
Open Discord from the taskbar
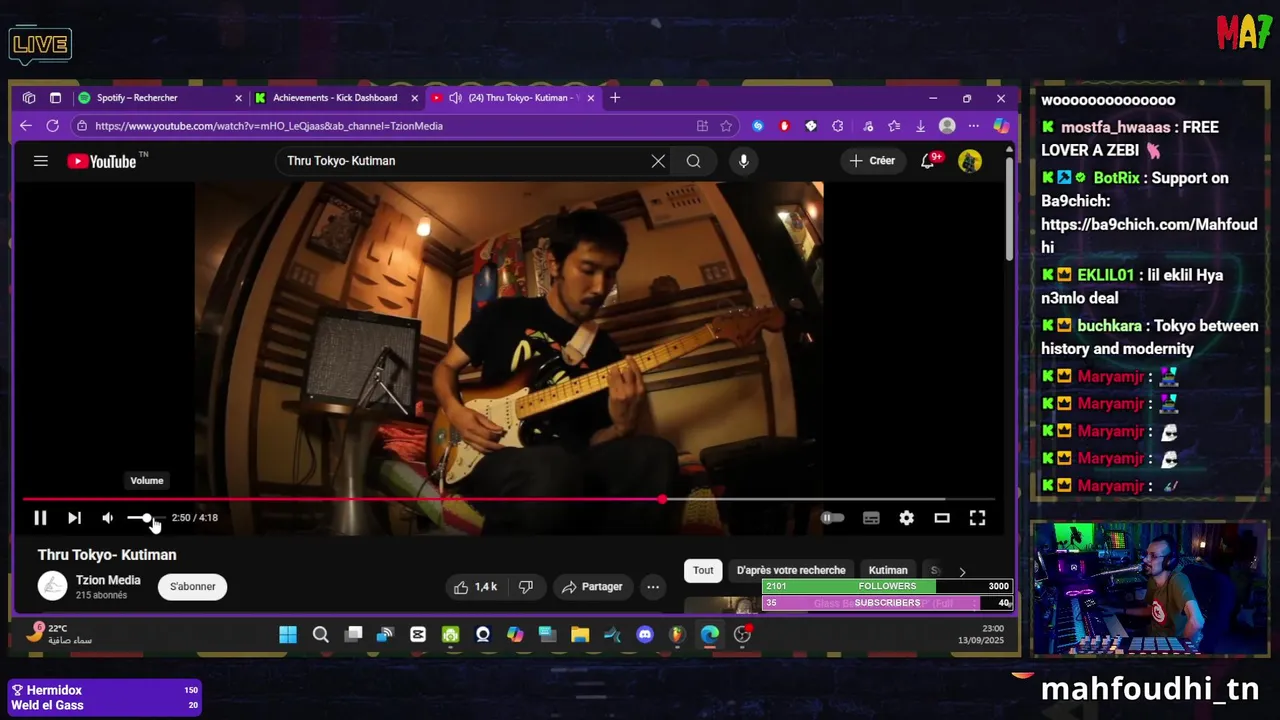click(x=645, y=635)
